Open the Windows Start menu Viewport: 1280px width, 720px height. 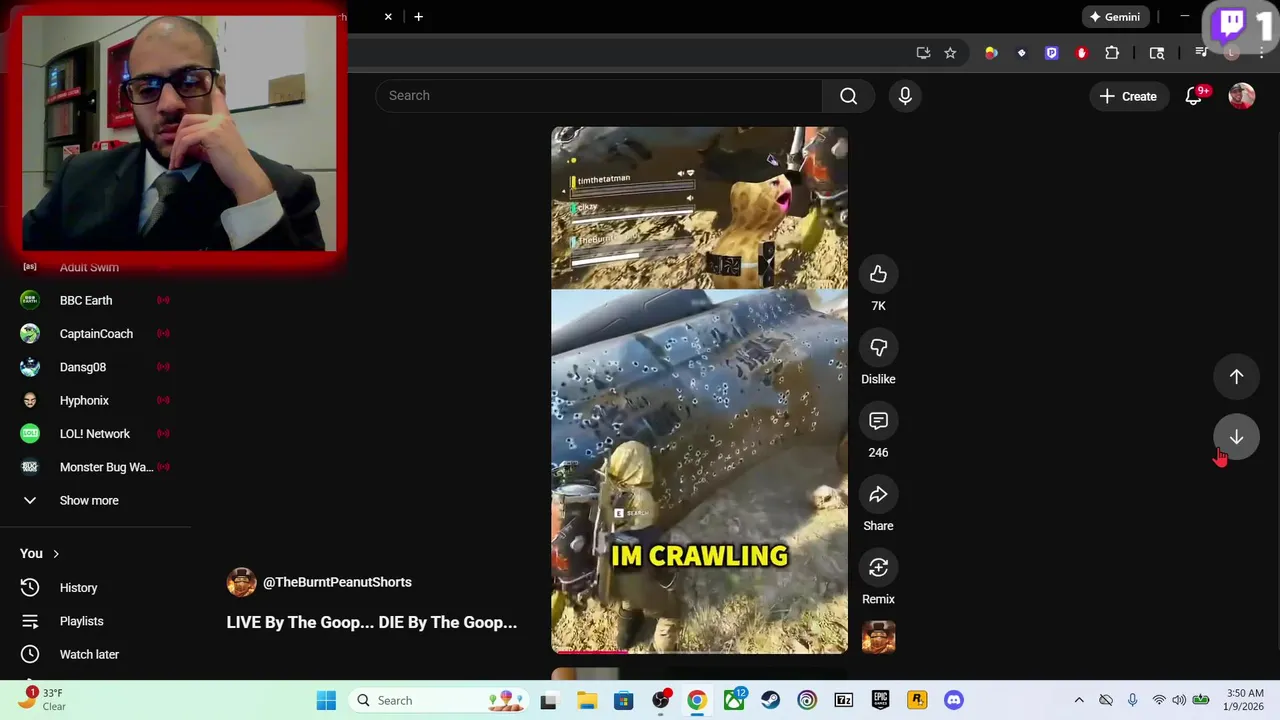tap(326, 700)
